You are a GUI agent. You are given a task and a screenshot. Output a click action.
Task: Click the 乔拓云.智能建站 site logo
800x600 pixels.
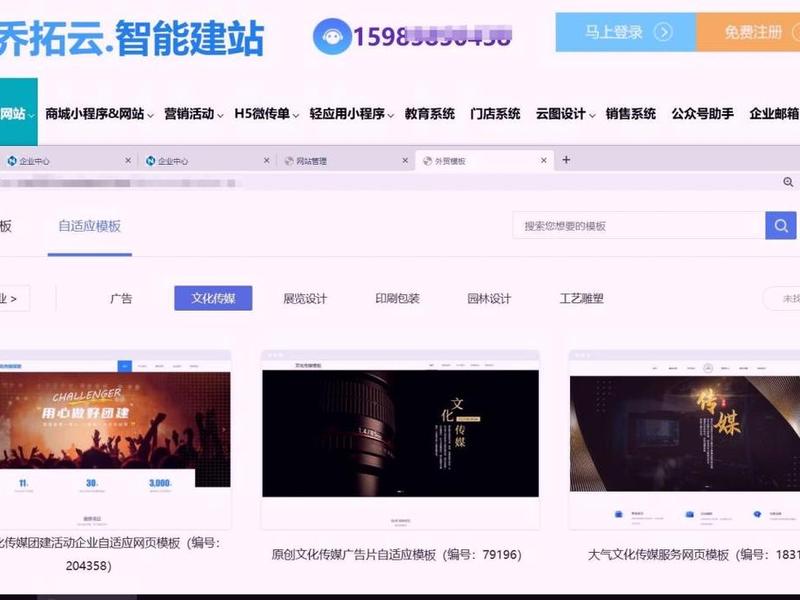click(132, 38)
